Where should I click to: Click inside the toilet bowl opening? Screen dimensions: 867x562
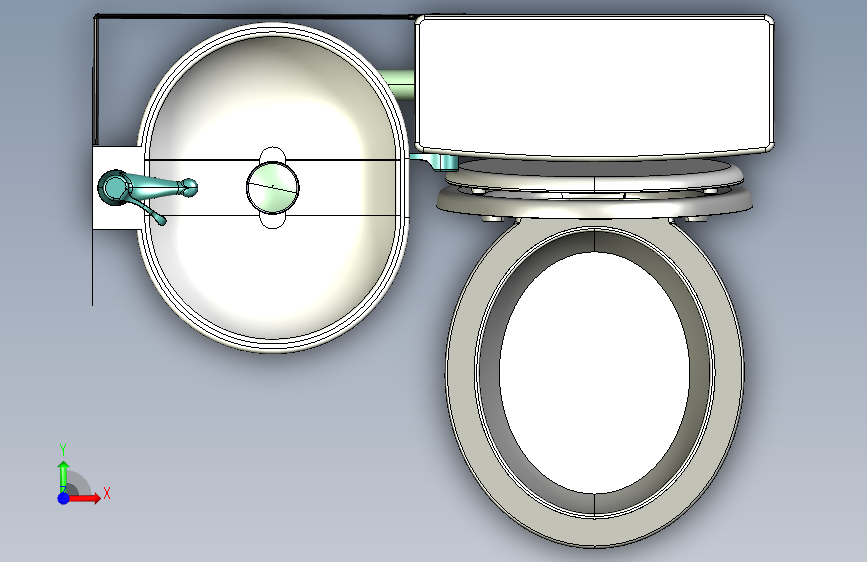point(594,372)
